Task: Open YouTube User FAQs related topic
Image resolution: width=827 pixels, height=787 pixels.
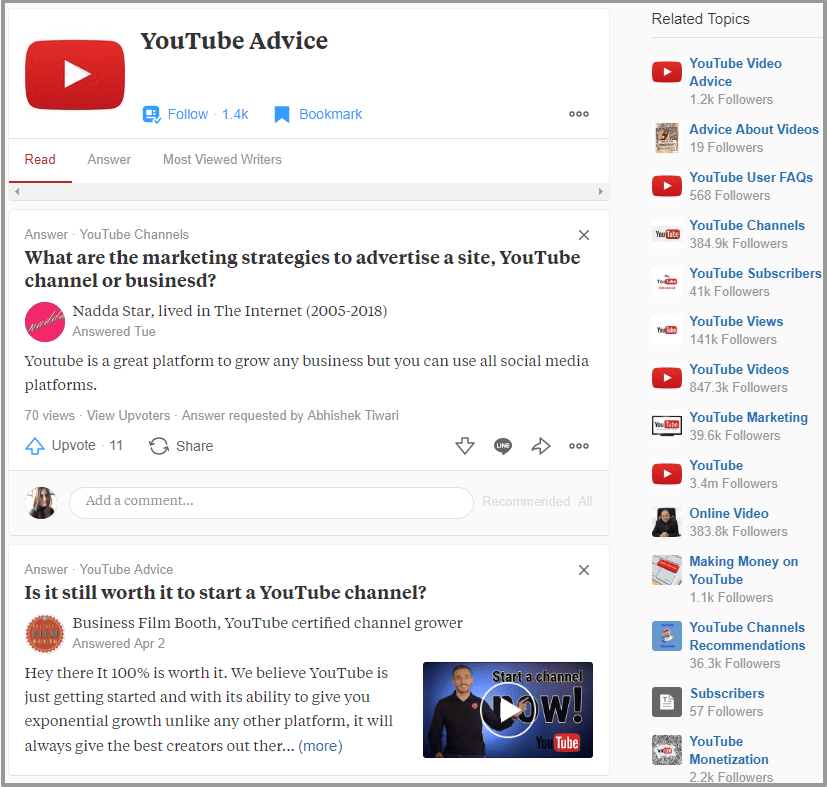Action: pos(751,177)
